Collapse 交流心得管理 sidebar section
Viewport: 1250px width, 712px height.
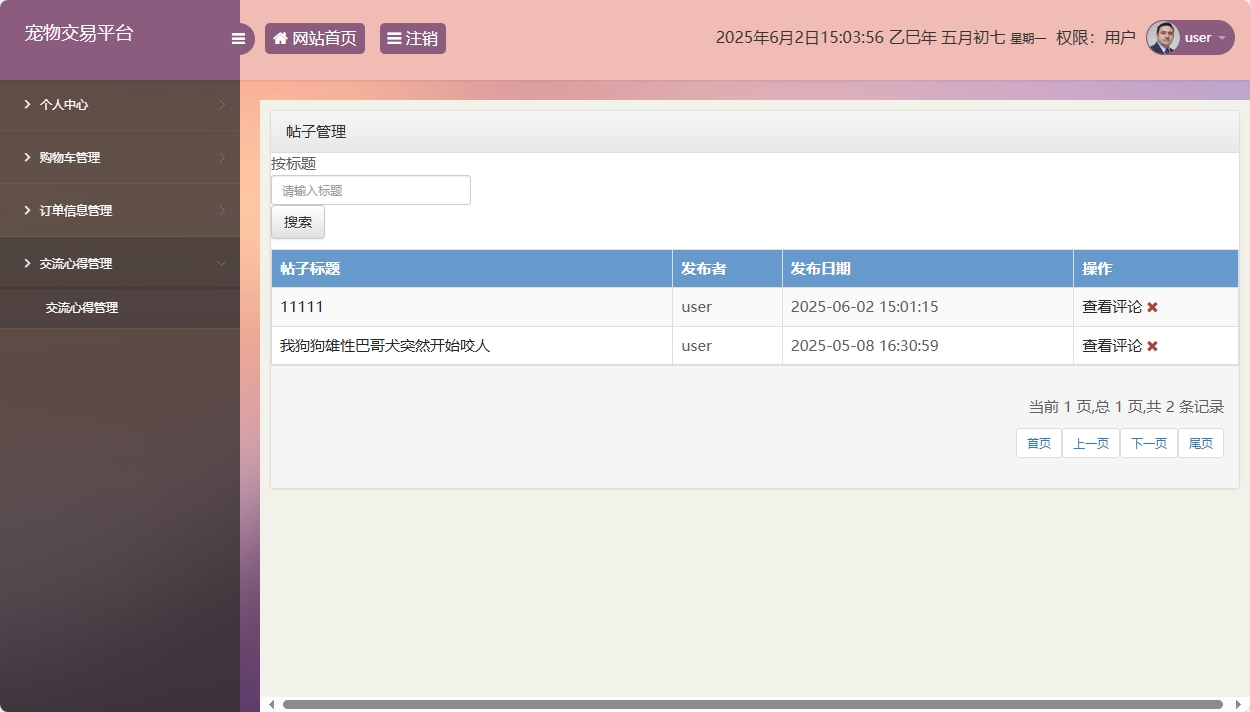[x=120, y=263]
